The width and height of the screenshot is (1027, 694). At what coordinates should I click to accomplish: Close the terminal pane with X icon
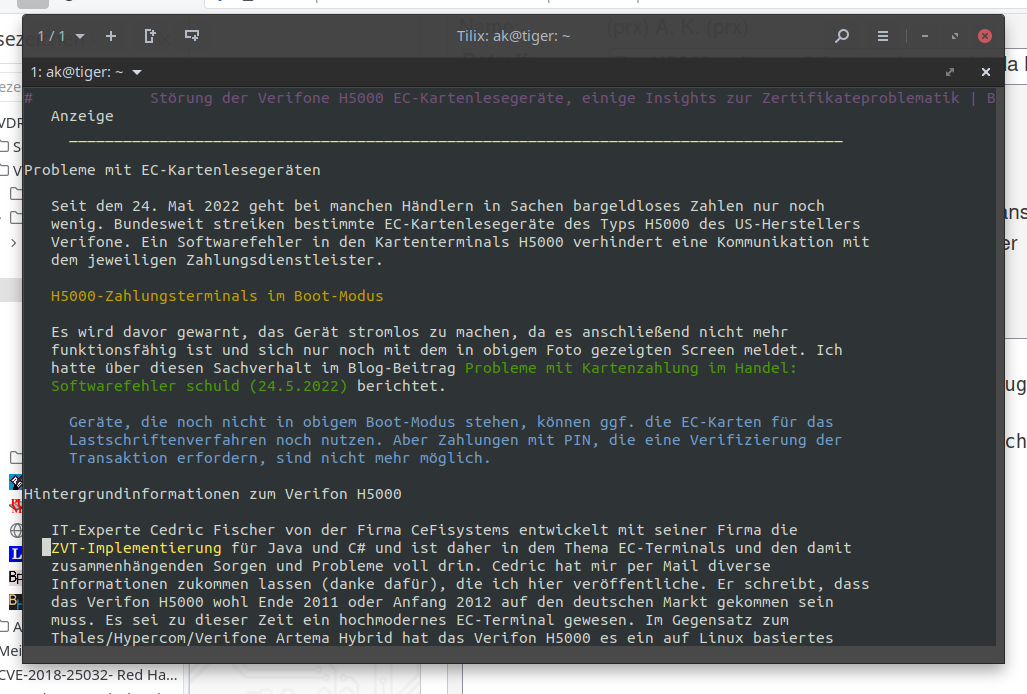[986, 72]
